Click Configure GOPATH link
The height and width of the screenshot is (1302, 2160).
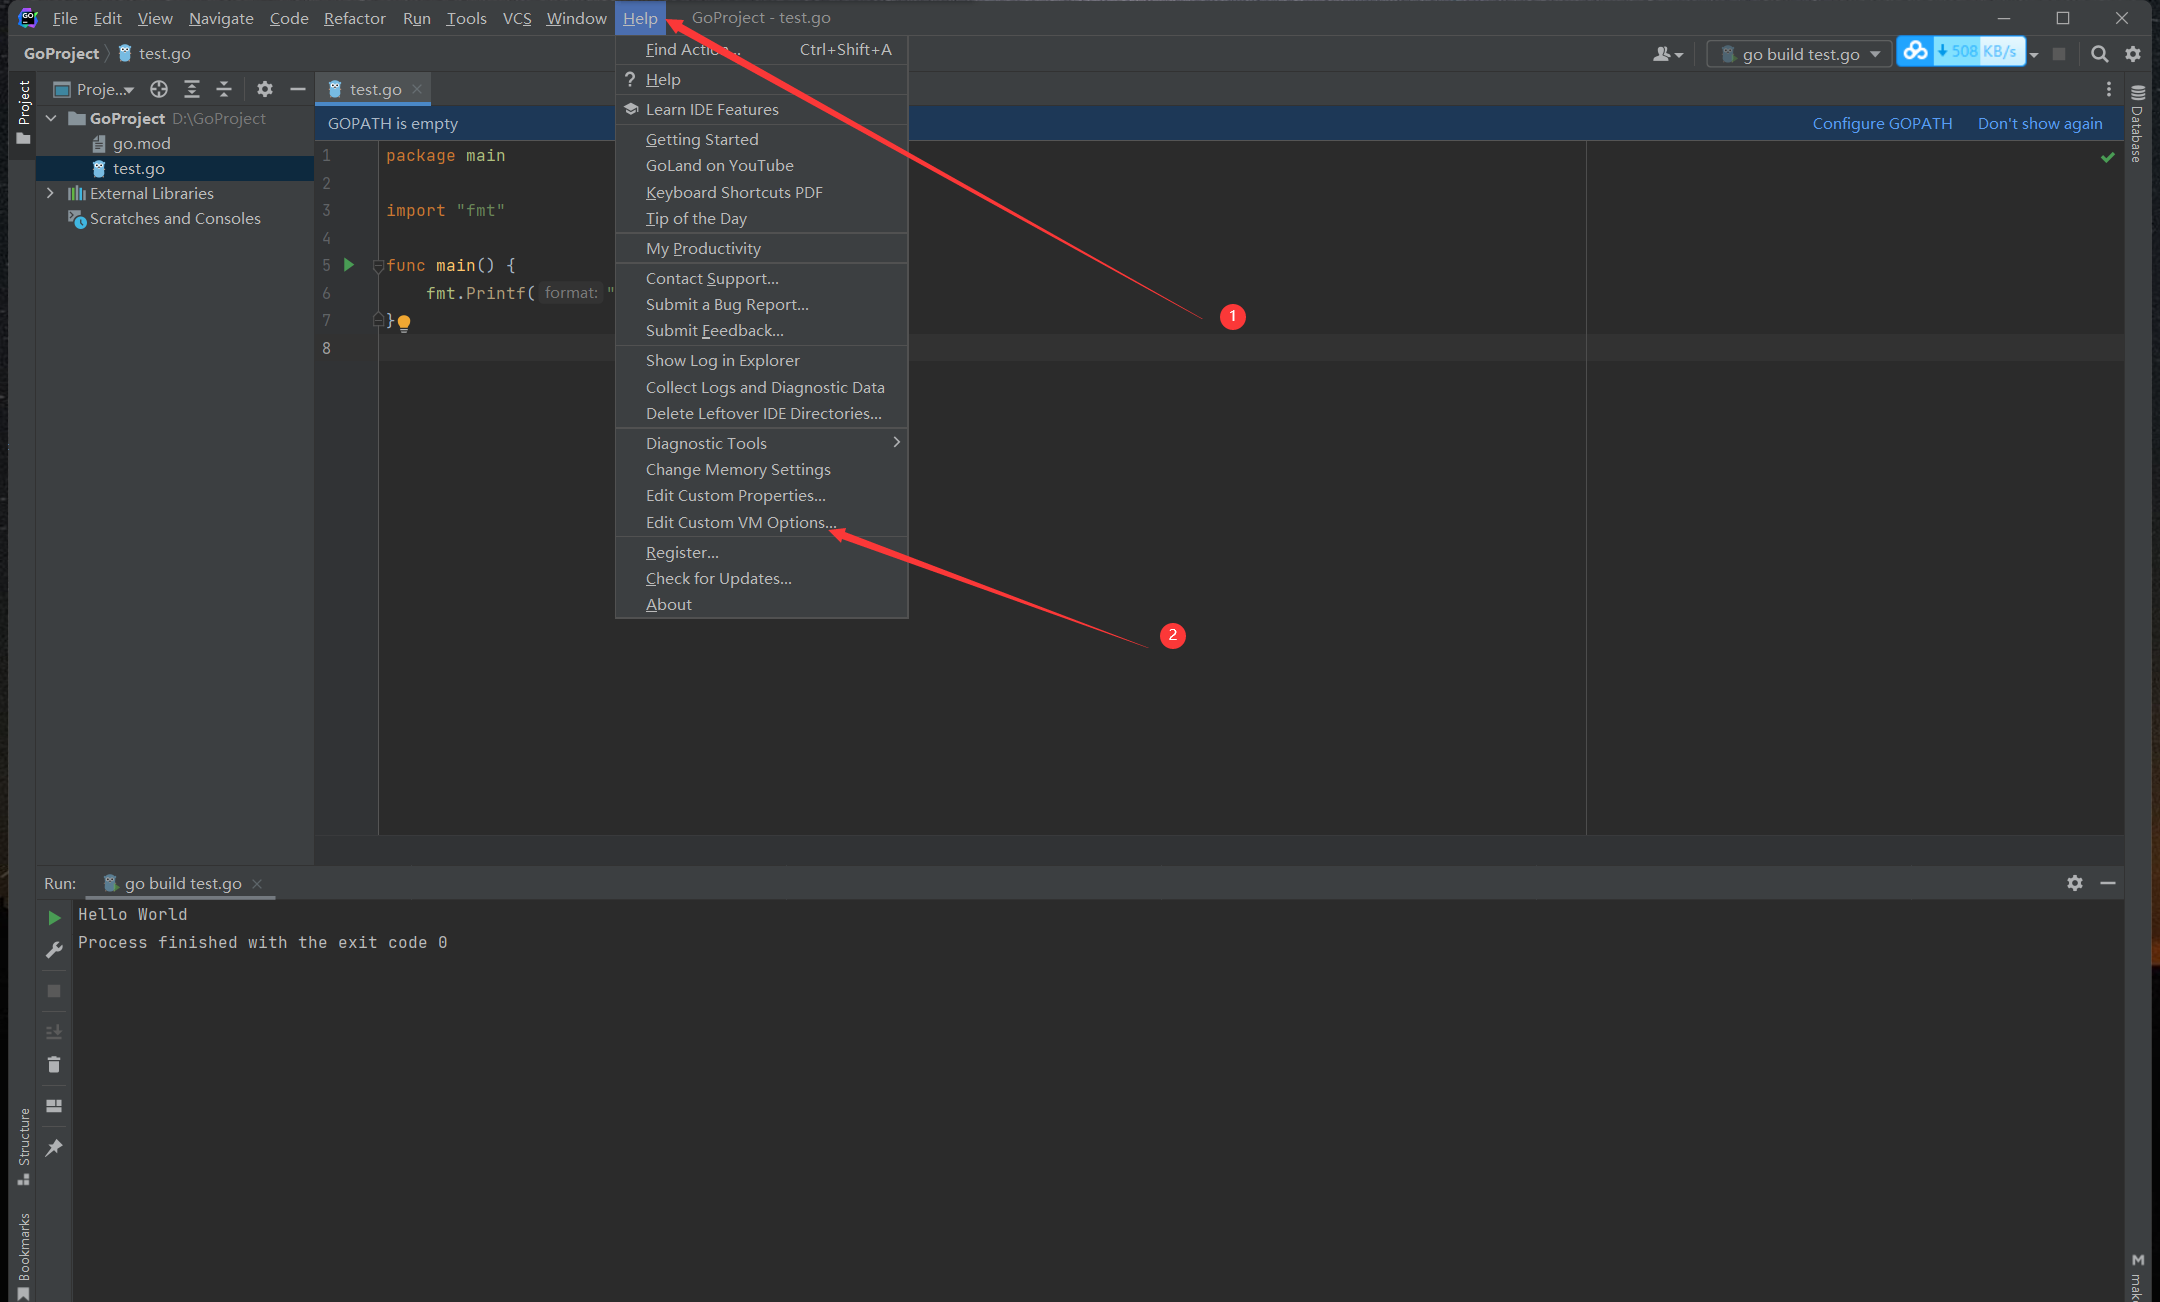click(1882, 123)
